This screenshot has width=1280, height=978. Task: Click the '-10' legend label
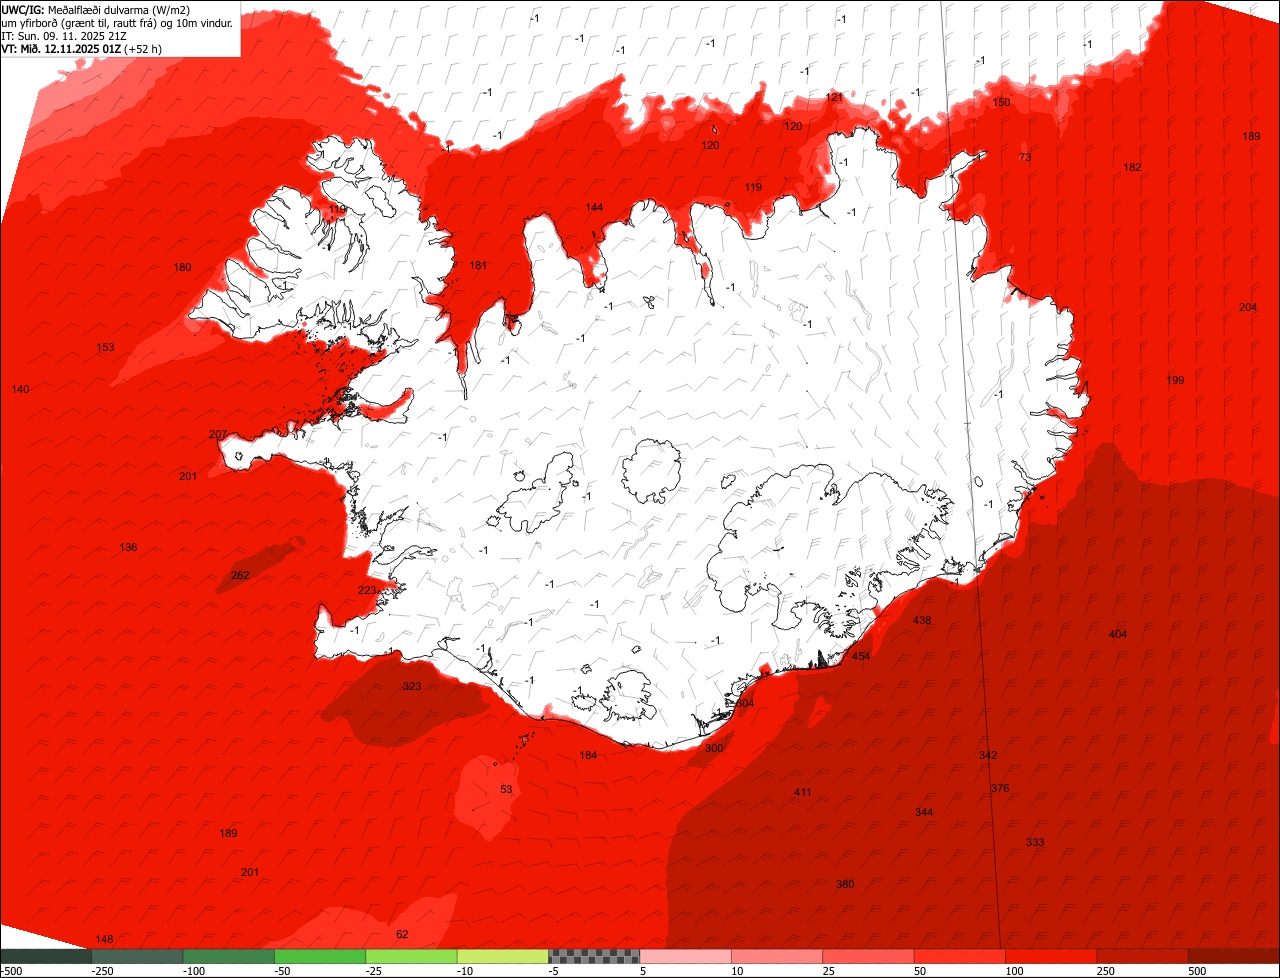click(x=465, y=971)
